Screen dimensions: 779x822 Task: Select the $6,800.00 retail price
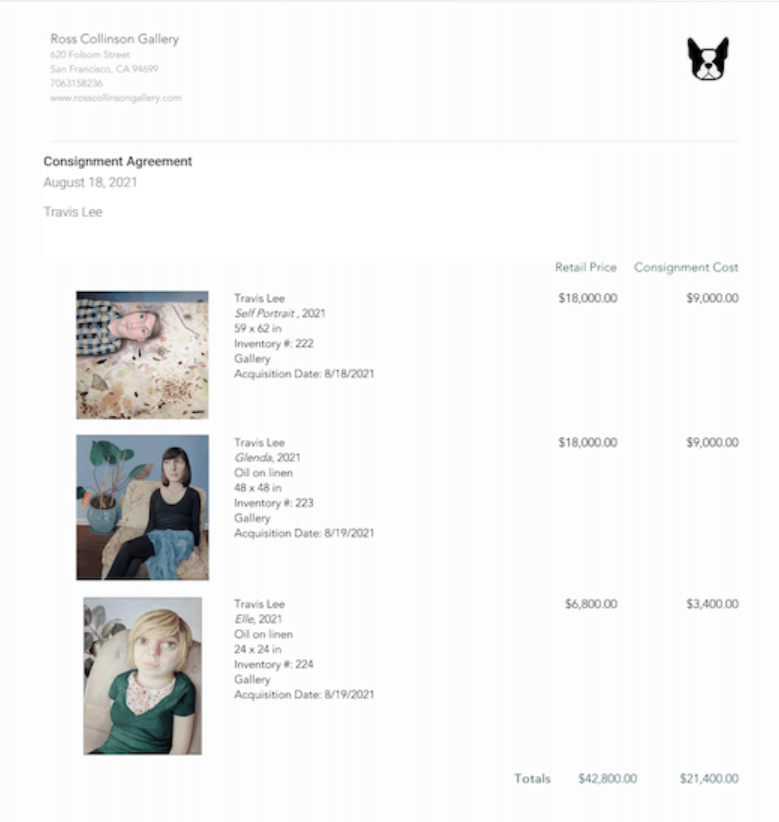tap(591, 604)
